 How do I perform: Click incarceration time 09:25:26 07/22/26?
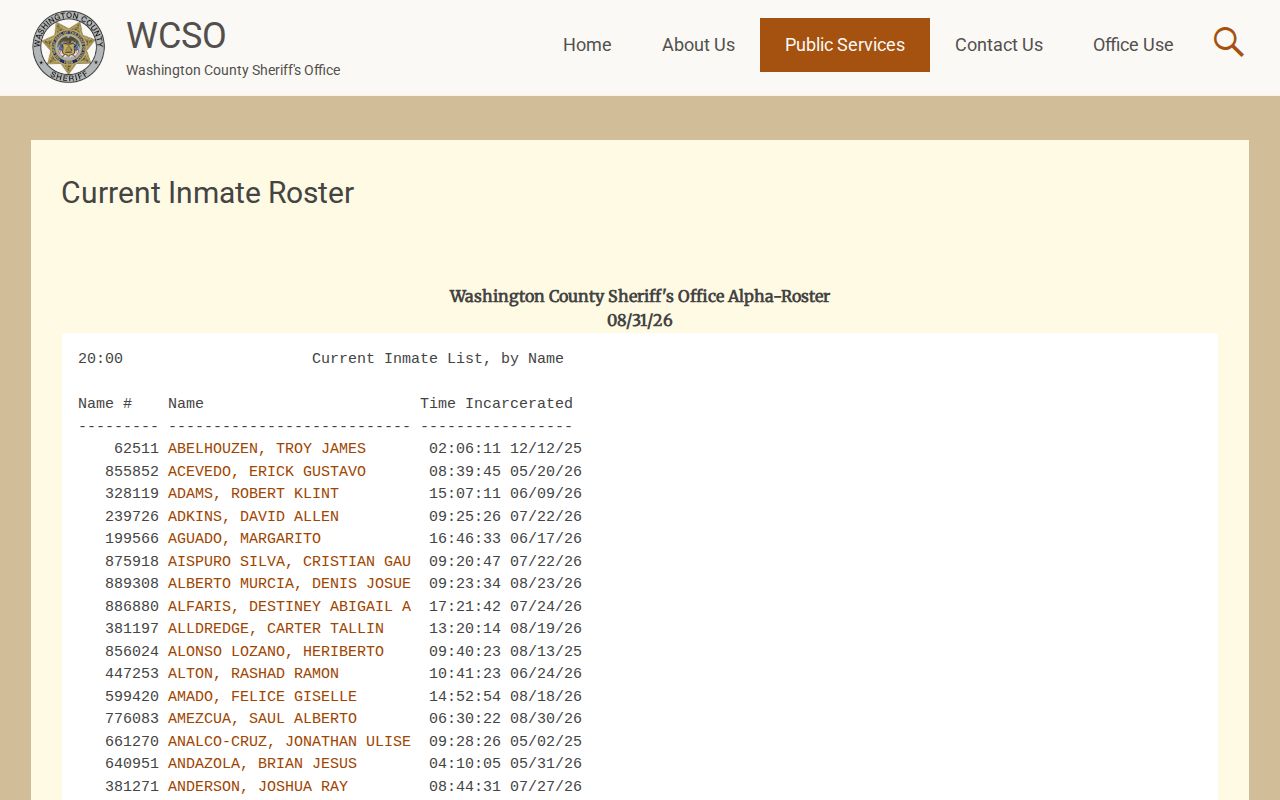(505, 517)
